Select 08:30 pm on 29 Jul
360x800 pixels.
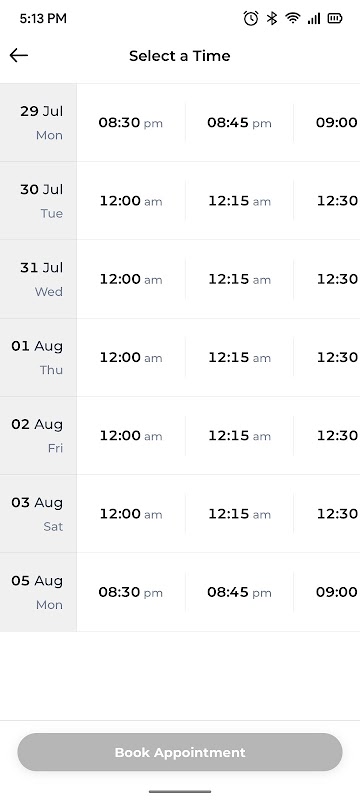[131, 123]
